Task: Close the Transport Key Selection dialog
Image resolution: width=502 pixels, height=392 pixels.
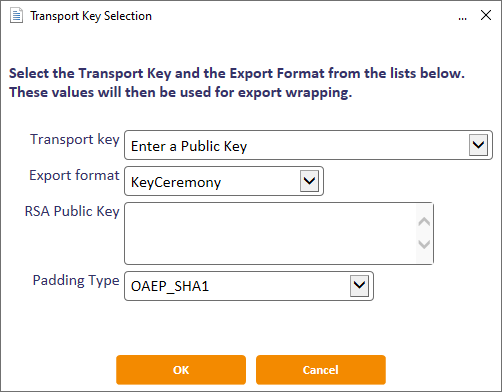Action: [486, 15]
